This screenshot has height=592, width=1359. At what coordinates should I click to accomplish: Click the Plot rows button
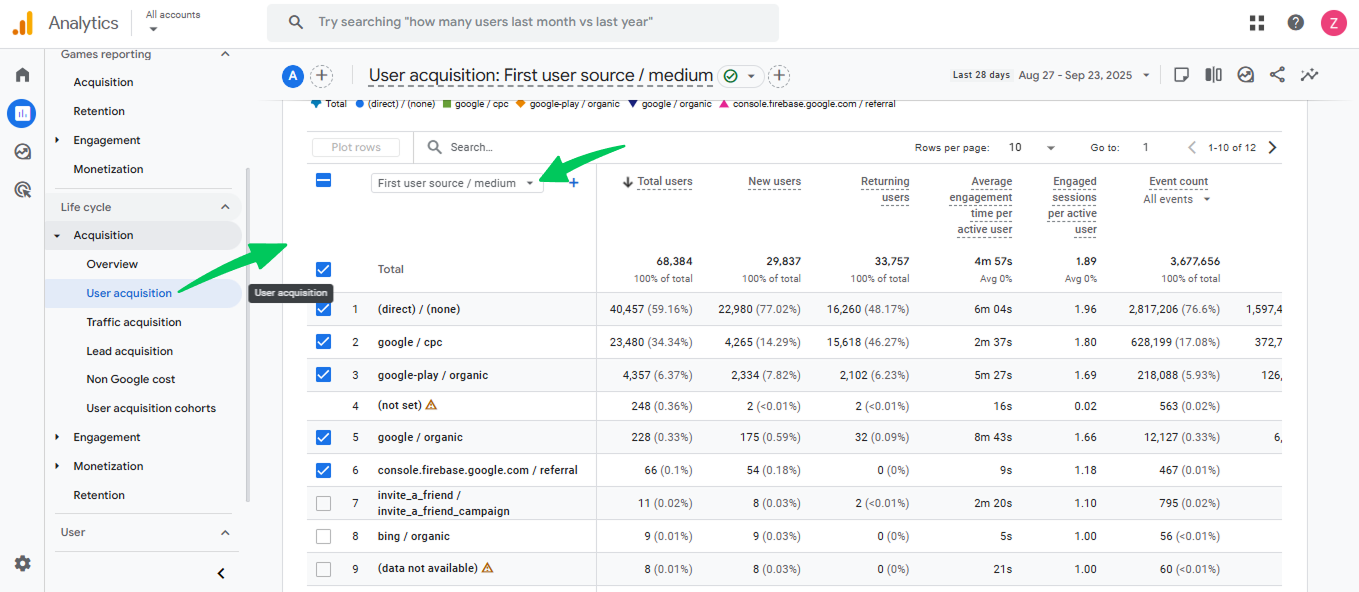click(x=356, y=147)
